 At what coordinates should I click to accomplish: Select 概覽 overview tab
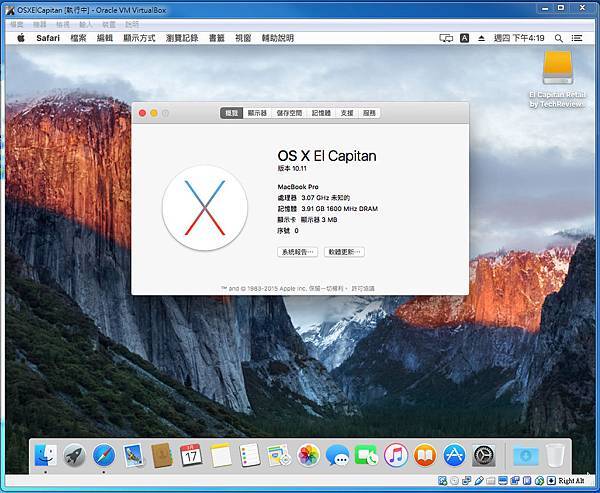[x=232, y=113]
